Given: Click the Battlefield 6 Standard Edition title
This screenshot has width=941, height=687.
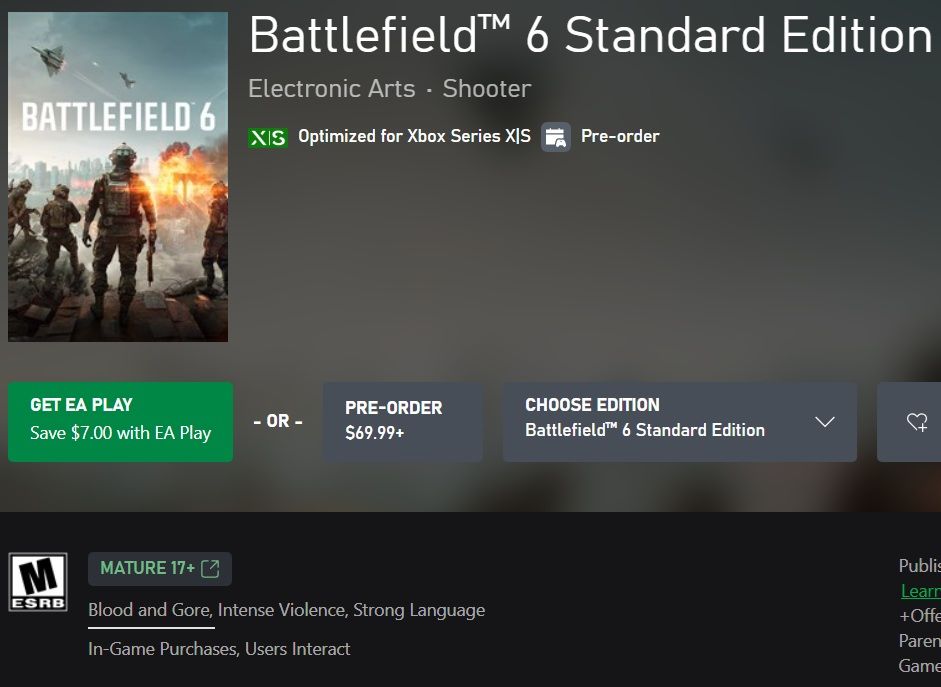Looking at the screenshot, I should click(x=590, y=36).
